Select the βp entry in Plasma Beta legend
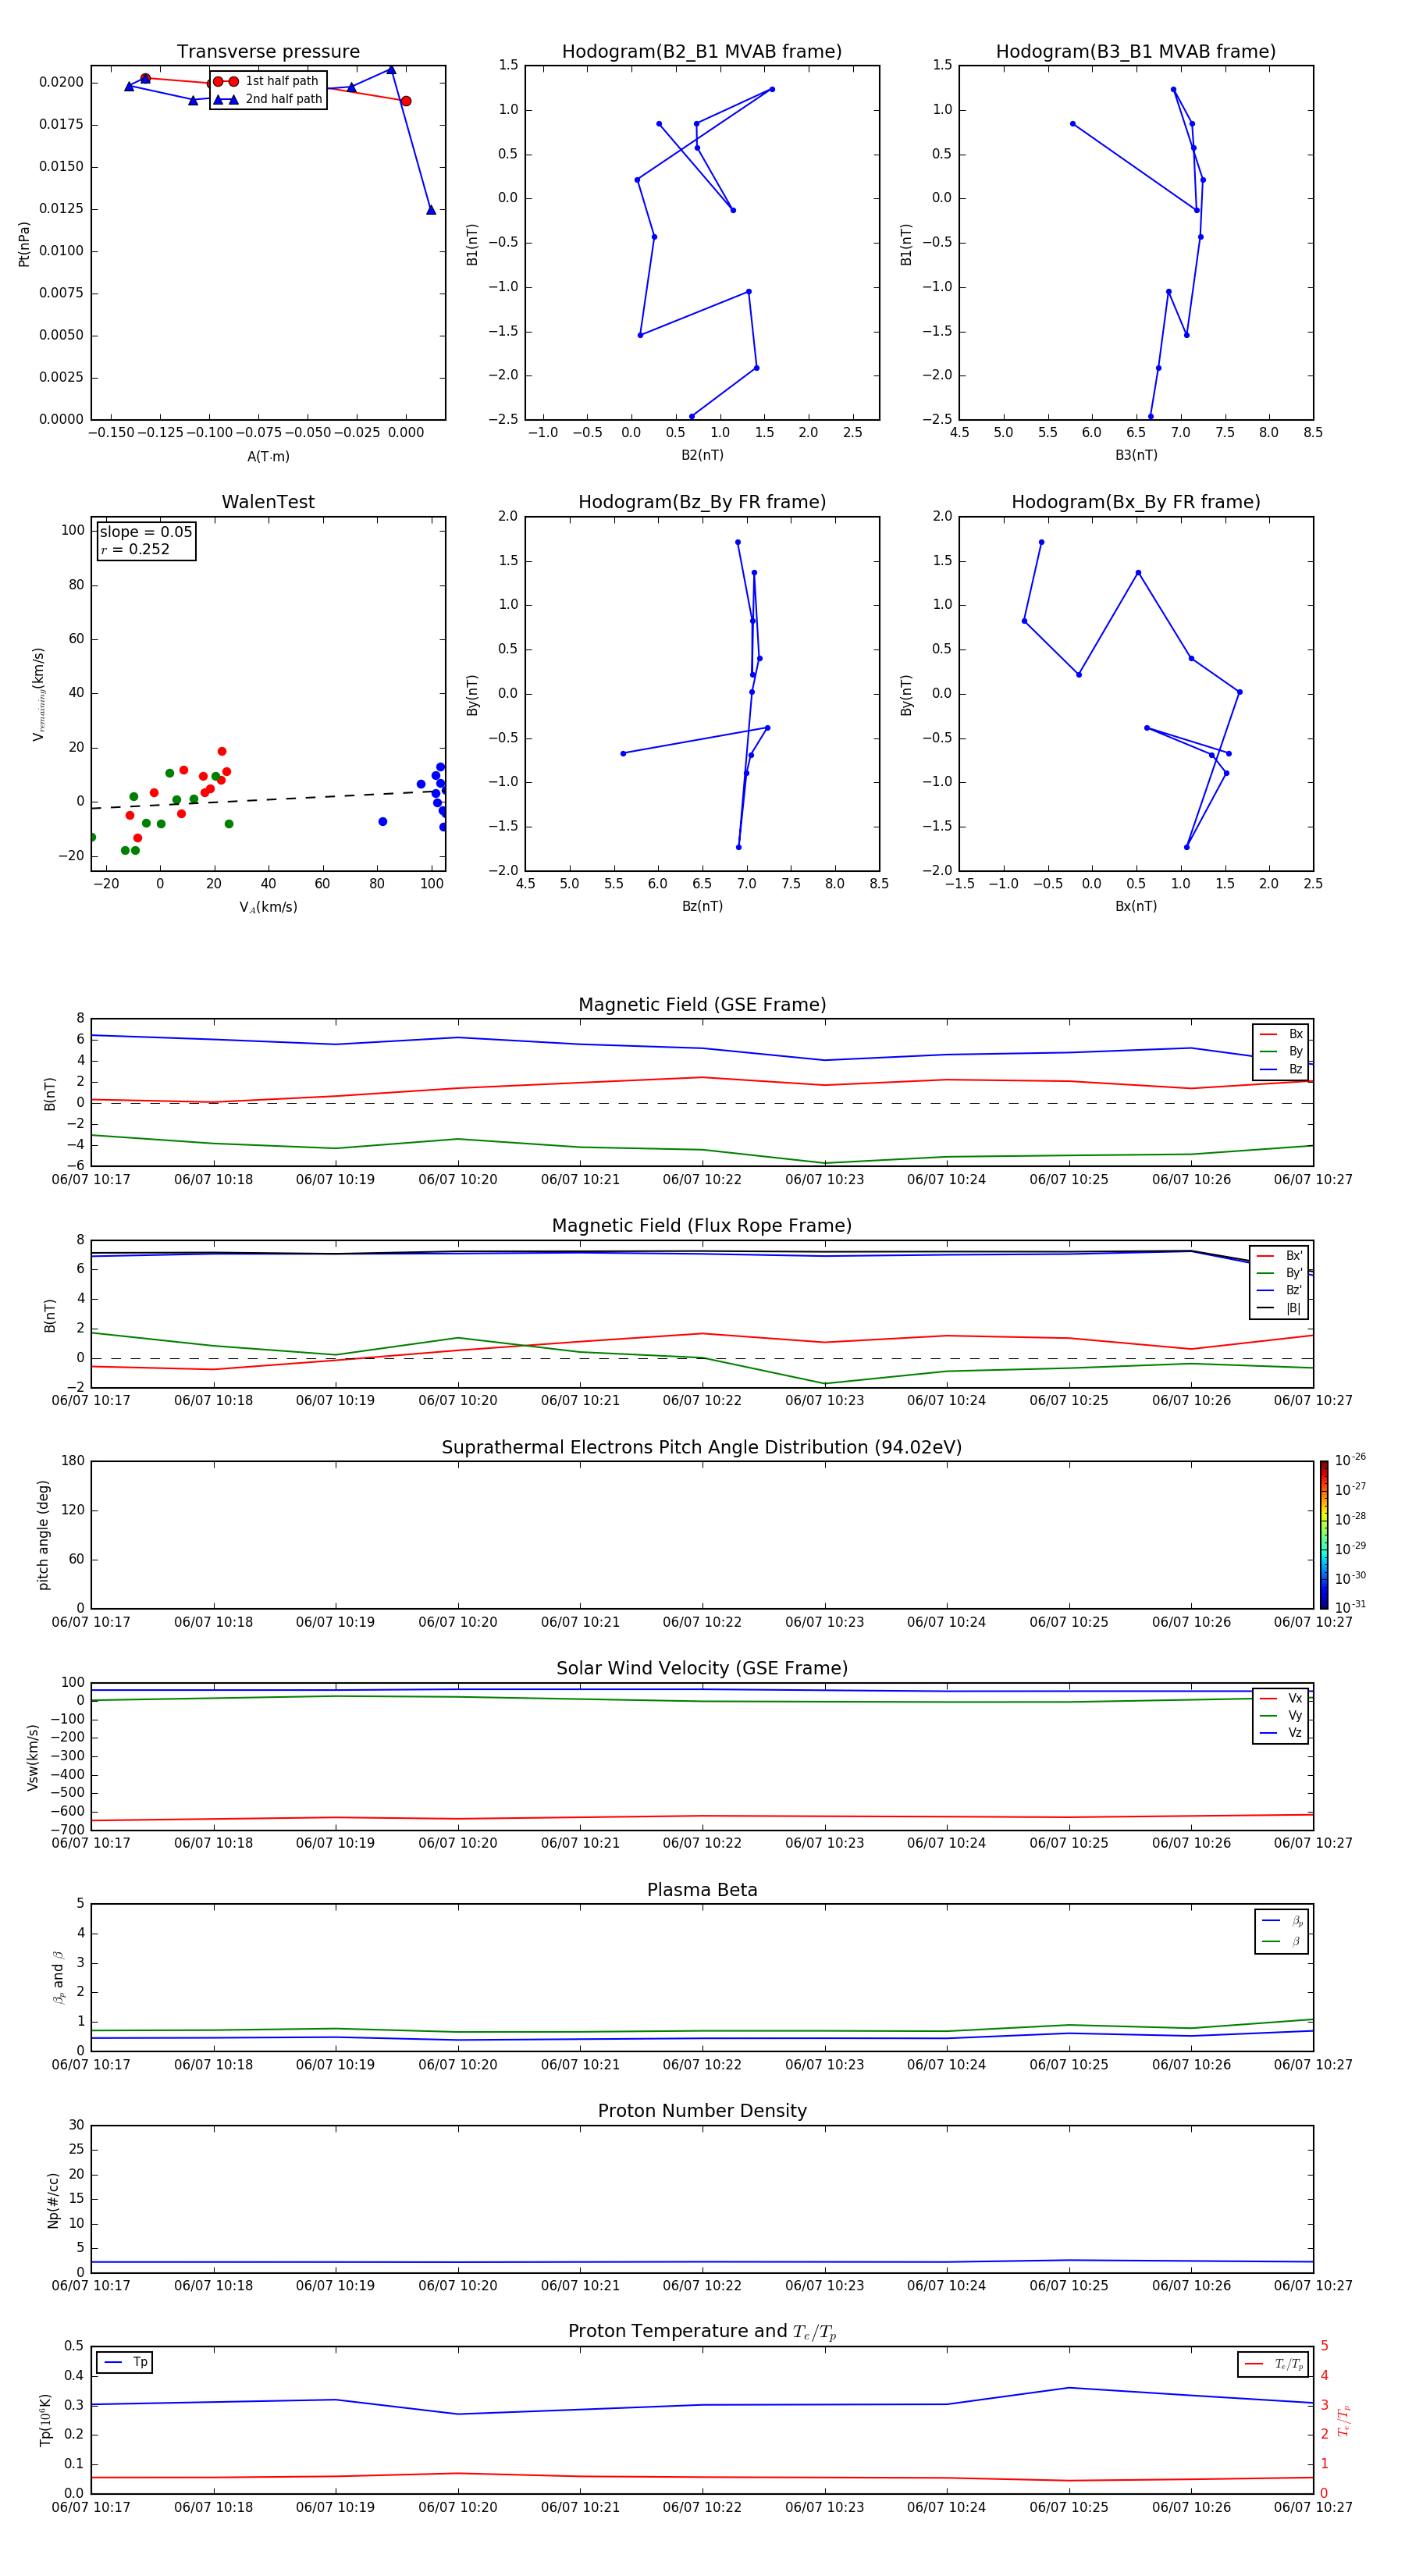Image resolution: width=1405 pixels, height=2576 pixels. (1282, 1921)
